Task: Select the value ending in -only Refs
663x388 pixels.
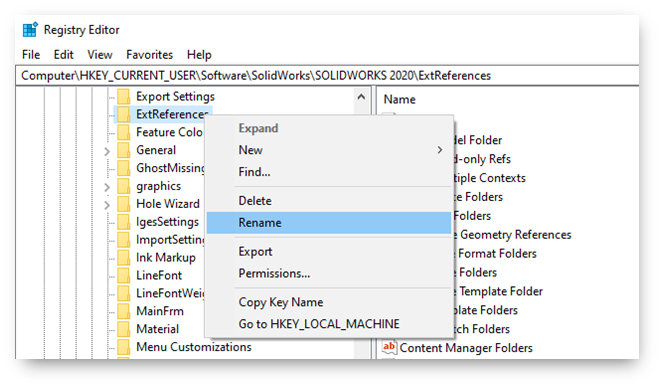Action: (x=482, y=159)
